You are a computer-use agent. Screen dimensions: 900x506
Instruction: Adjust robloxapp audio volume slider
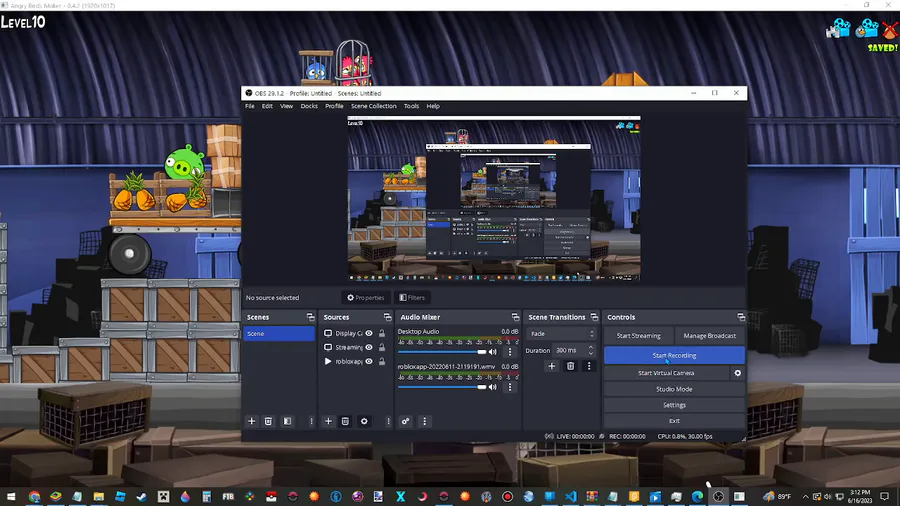[x=442, y=387]
